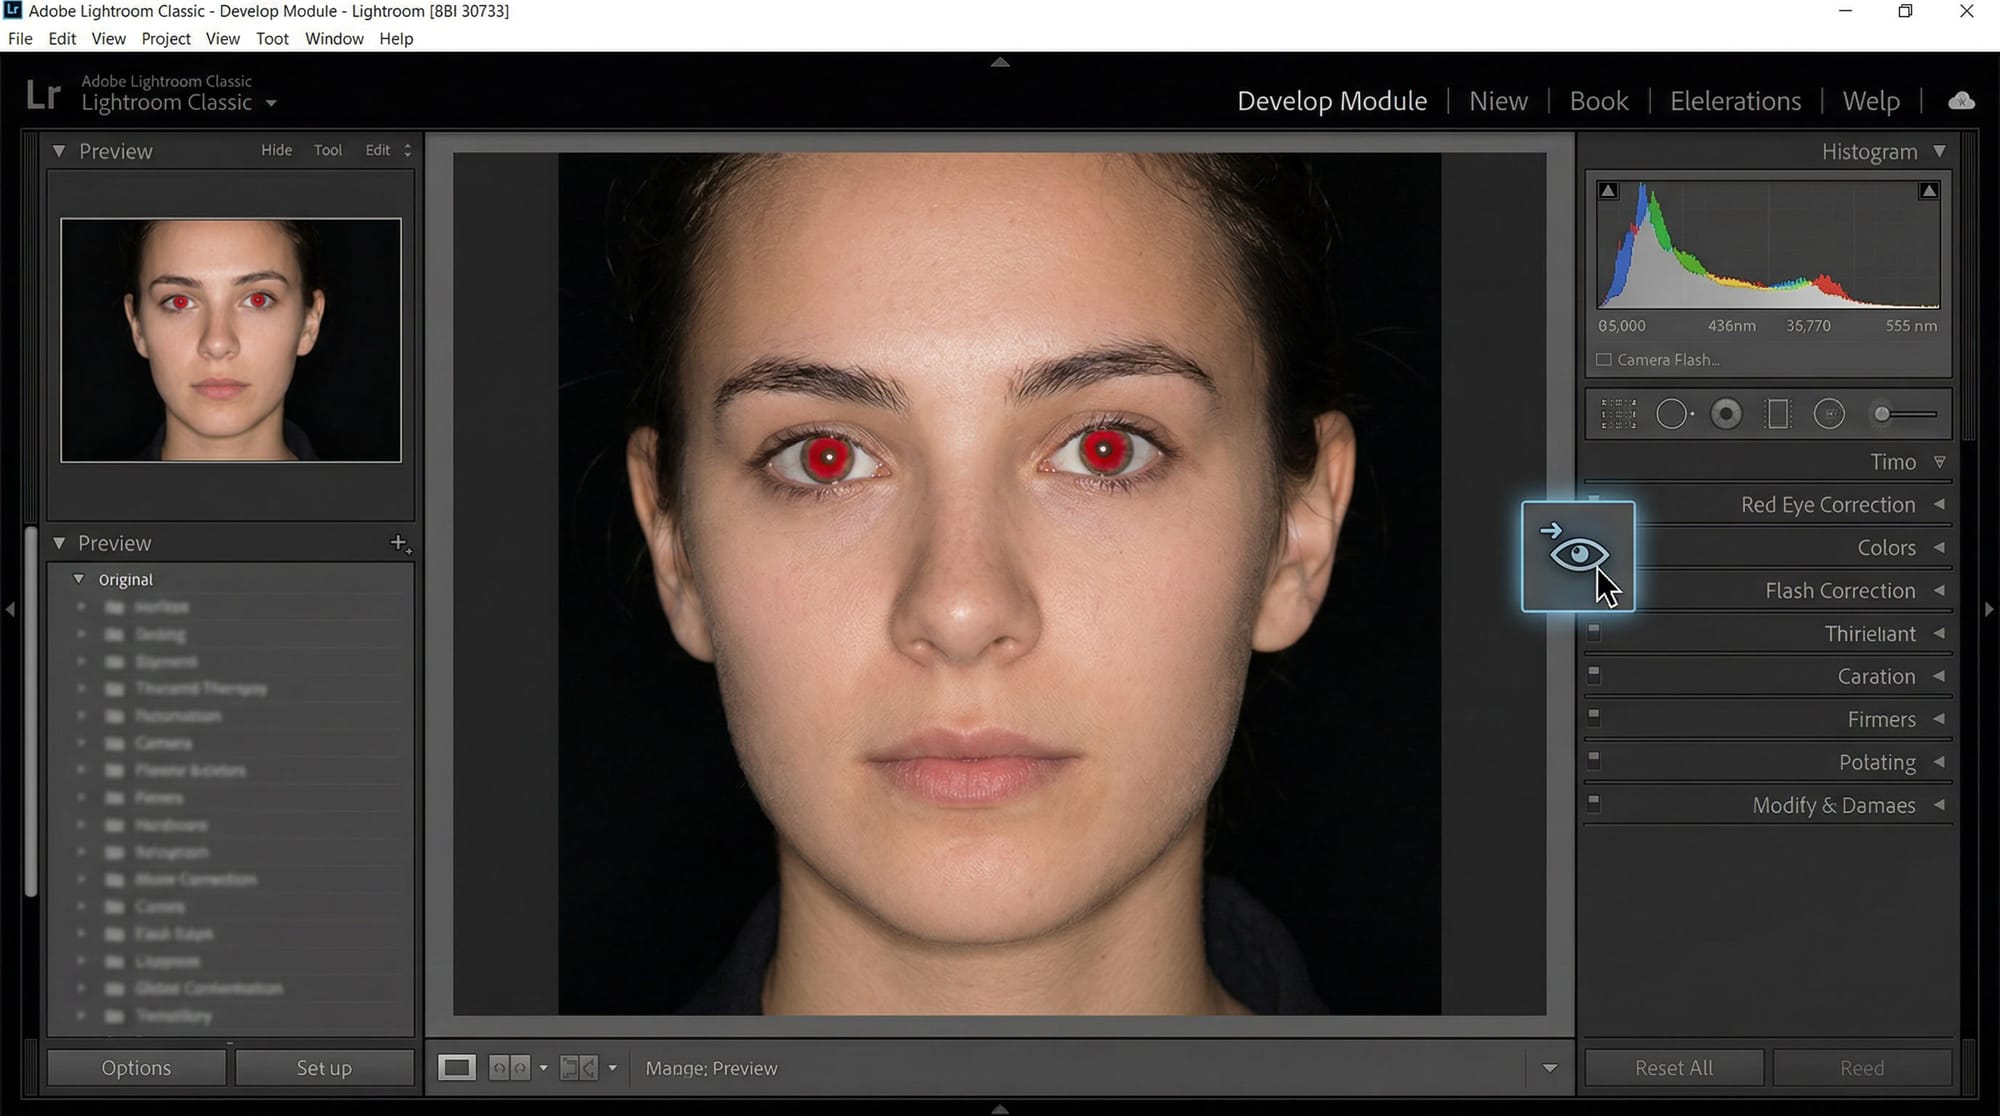Open the Lightroom Classic identity dropdown
Image resolution: width=2000 pixels, height=1116 pixels.
tap(271, 103)
